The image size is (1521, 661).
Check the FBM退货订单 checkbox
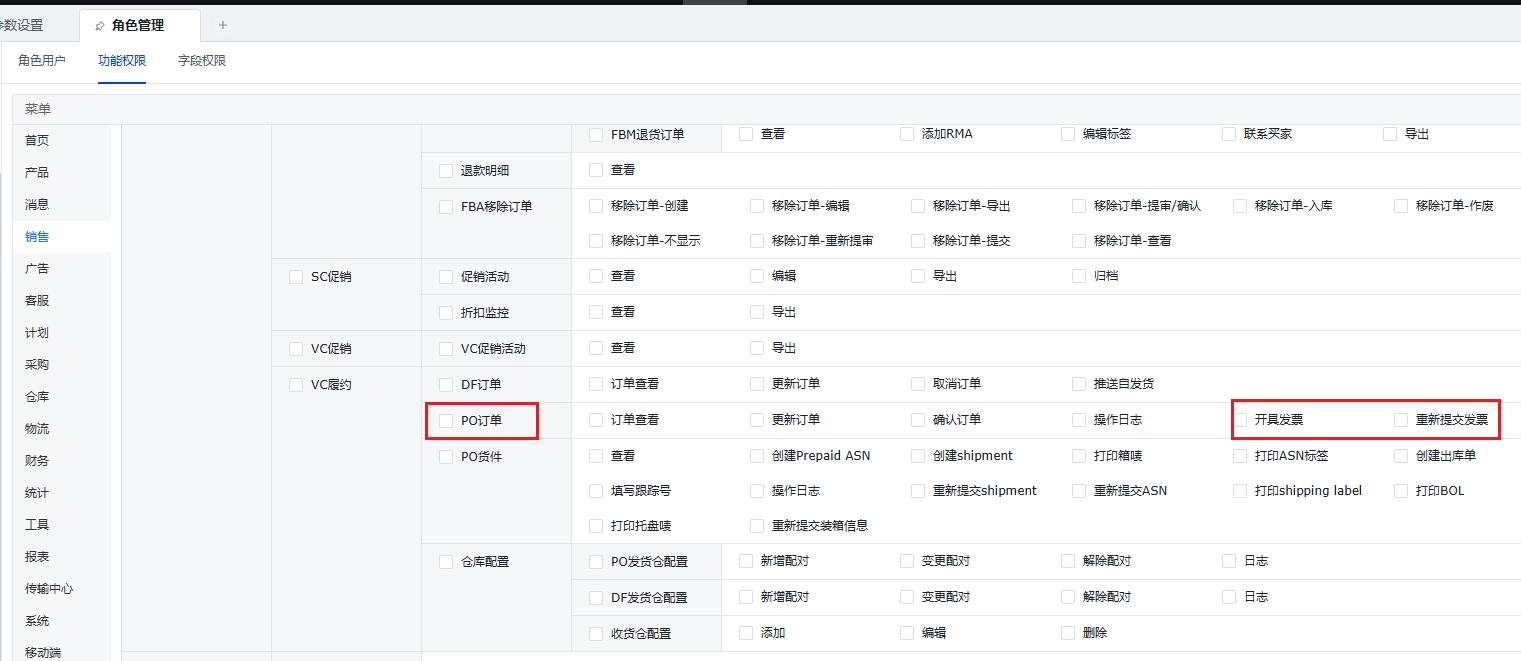point(596,135)
